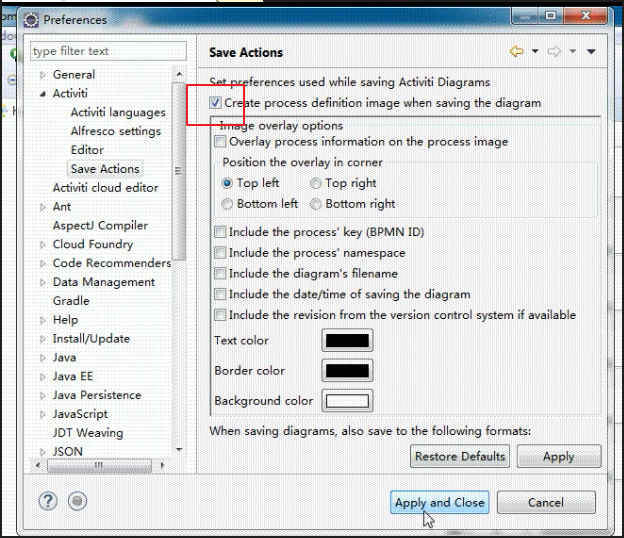The image size is (624, 538).
Task: Expand the Java tree node
Action: click(x=43, y=358)
